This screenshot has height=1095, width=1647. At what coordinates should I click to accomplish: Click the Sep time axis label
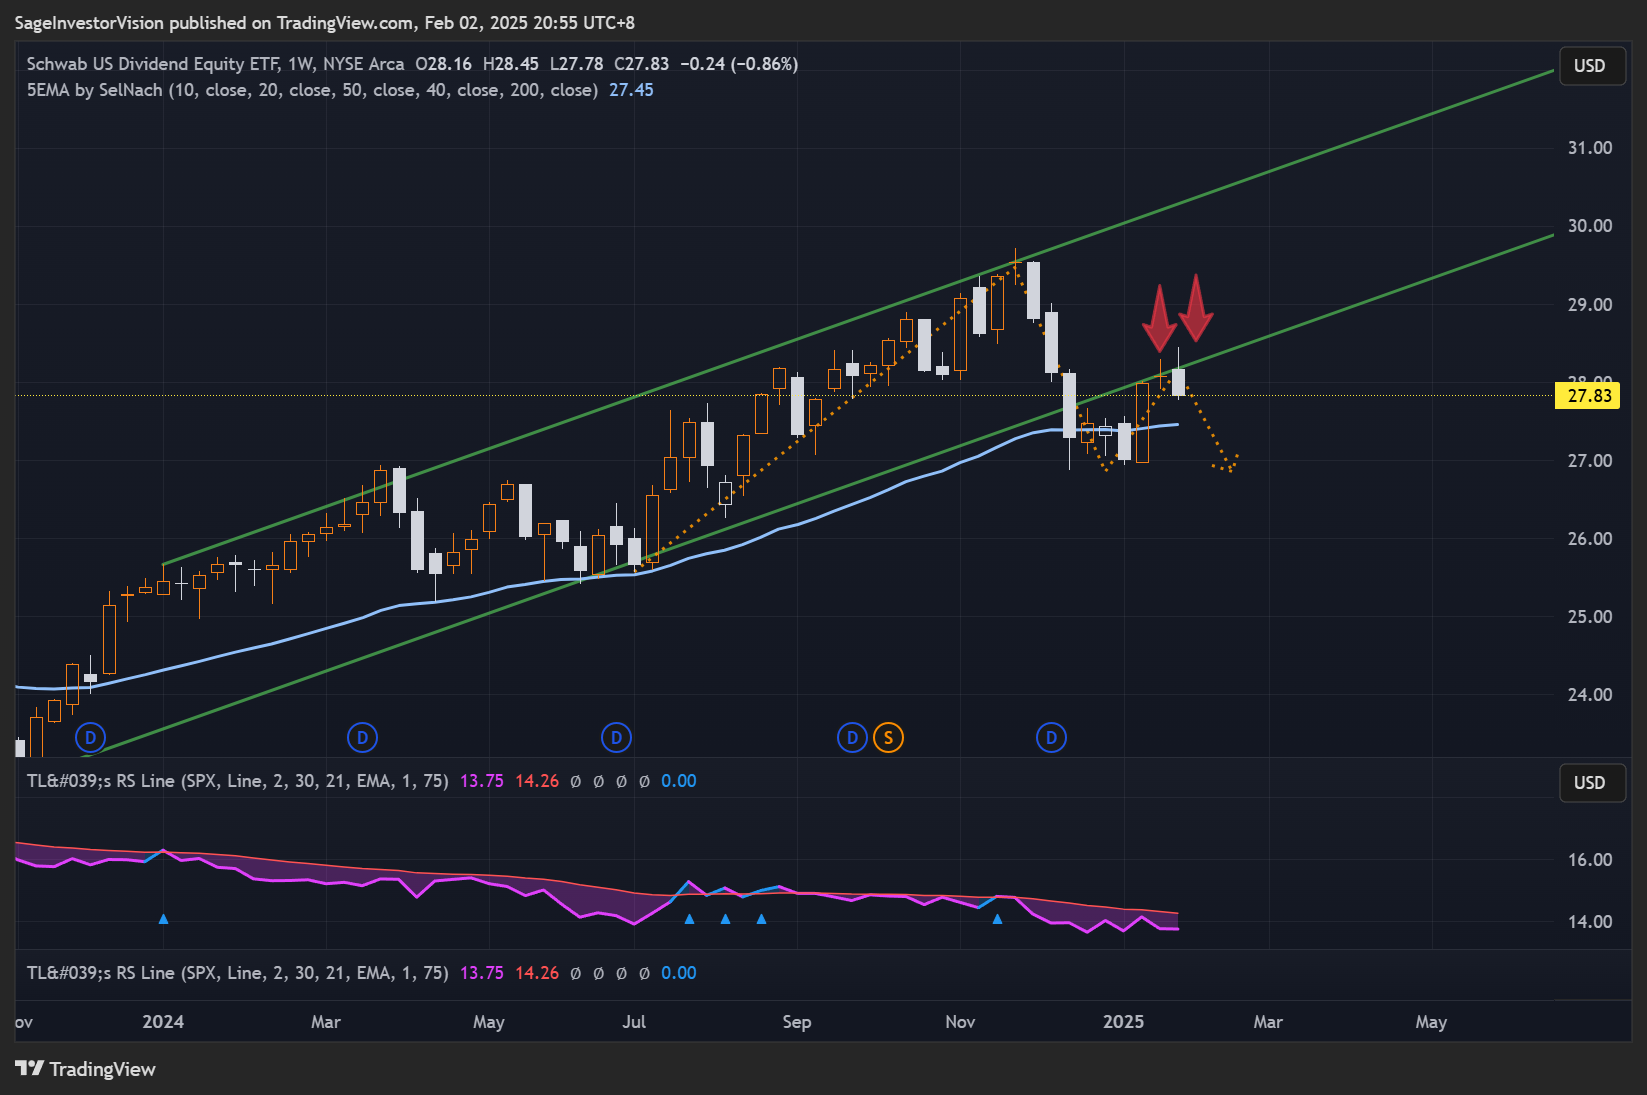797,1022
